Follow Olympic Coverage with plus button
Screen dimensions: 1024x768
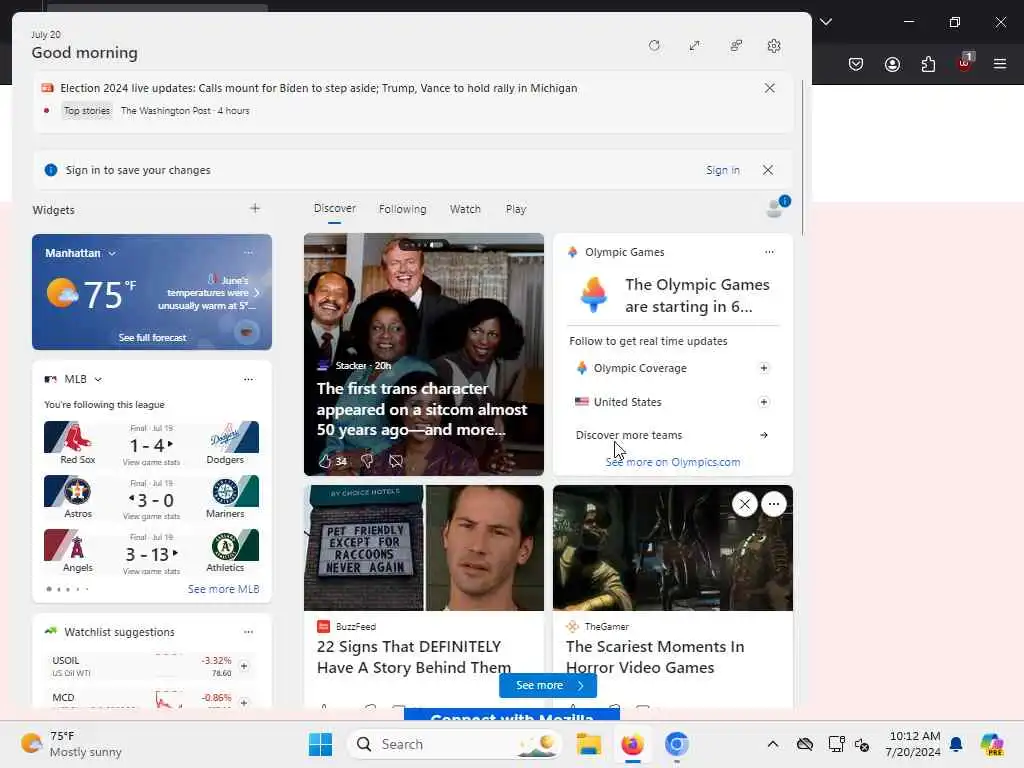click(x=763, y=368)
